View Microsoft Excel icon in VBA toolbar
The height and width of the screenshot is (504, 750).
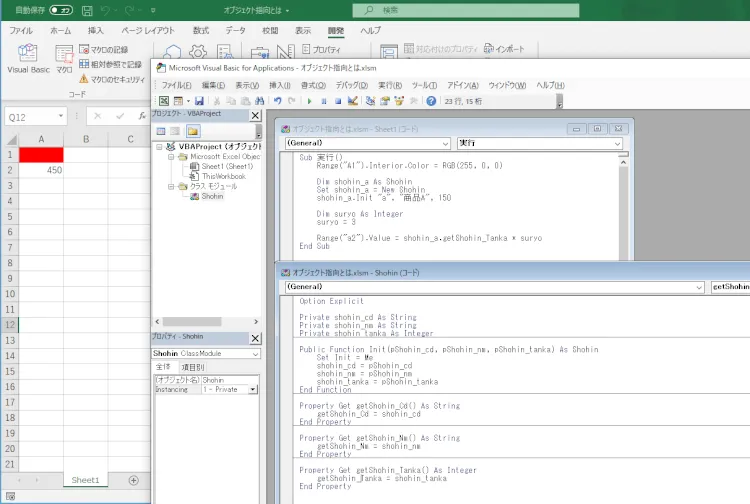pyautogui.click(x=164, y=101)
